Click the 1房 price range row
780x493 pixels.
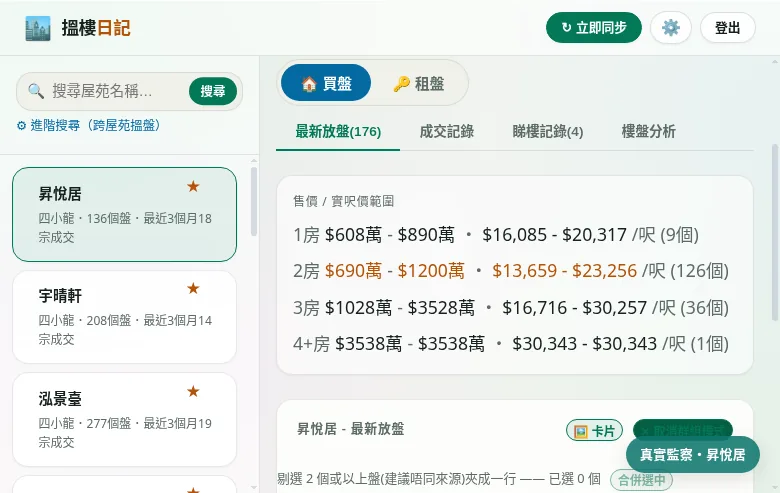[x=496, y=234]
